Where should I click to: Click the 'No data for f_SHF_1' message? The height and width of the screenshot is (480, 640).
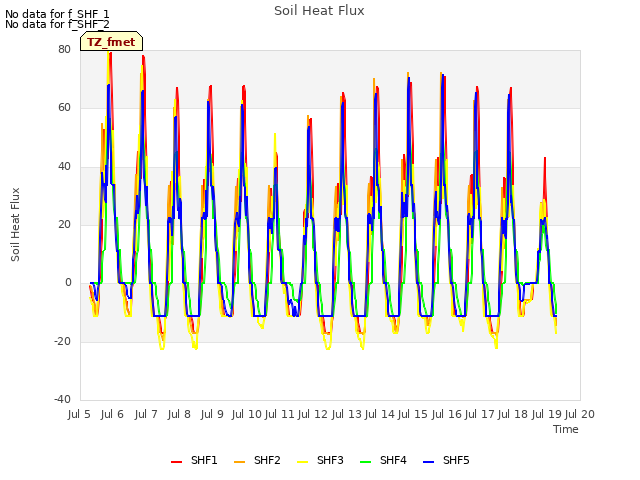pyautogui.click(x=57, y=14)
